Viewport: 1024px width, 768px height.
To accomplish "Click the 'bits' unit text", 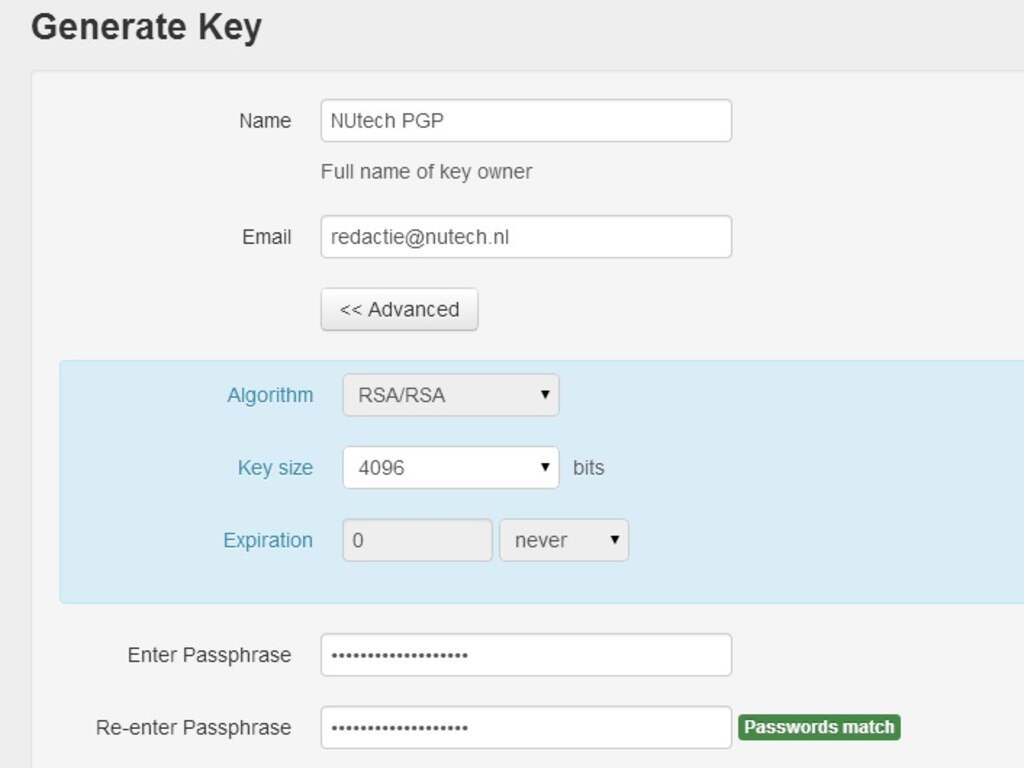I will coord(588,468).
